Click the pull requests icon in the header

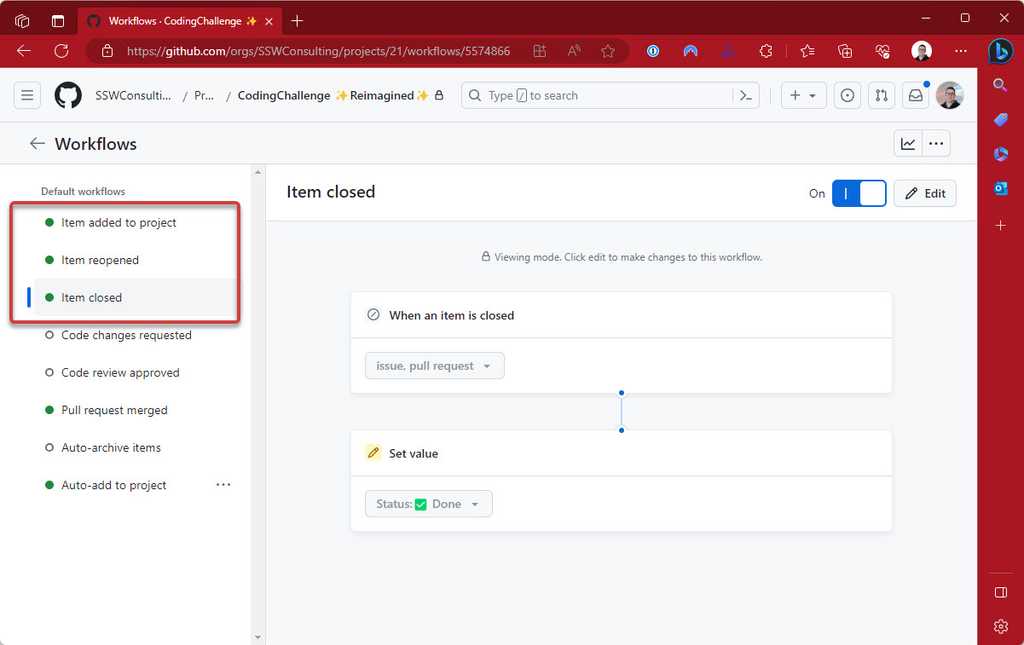(x=880, y=95)
